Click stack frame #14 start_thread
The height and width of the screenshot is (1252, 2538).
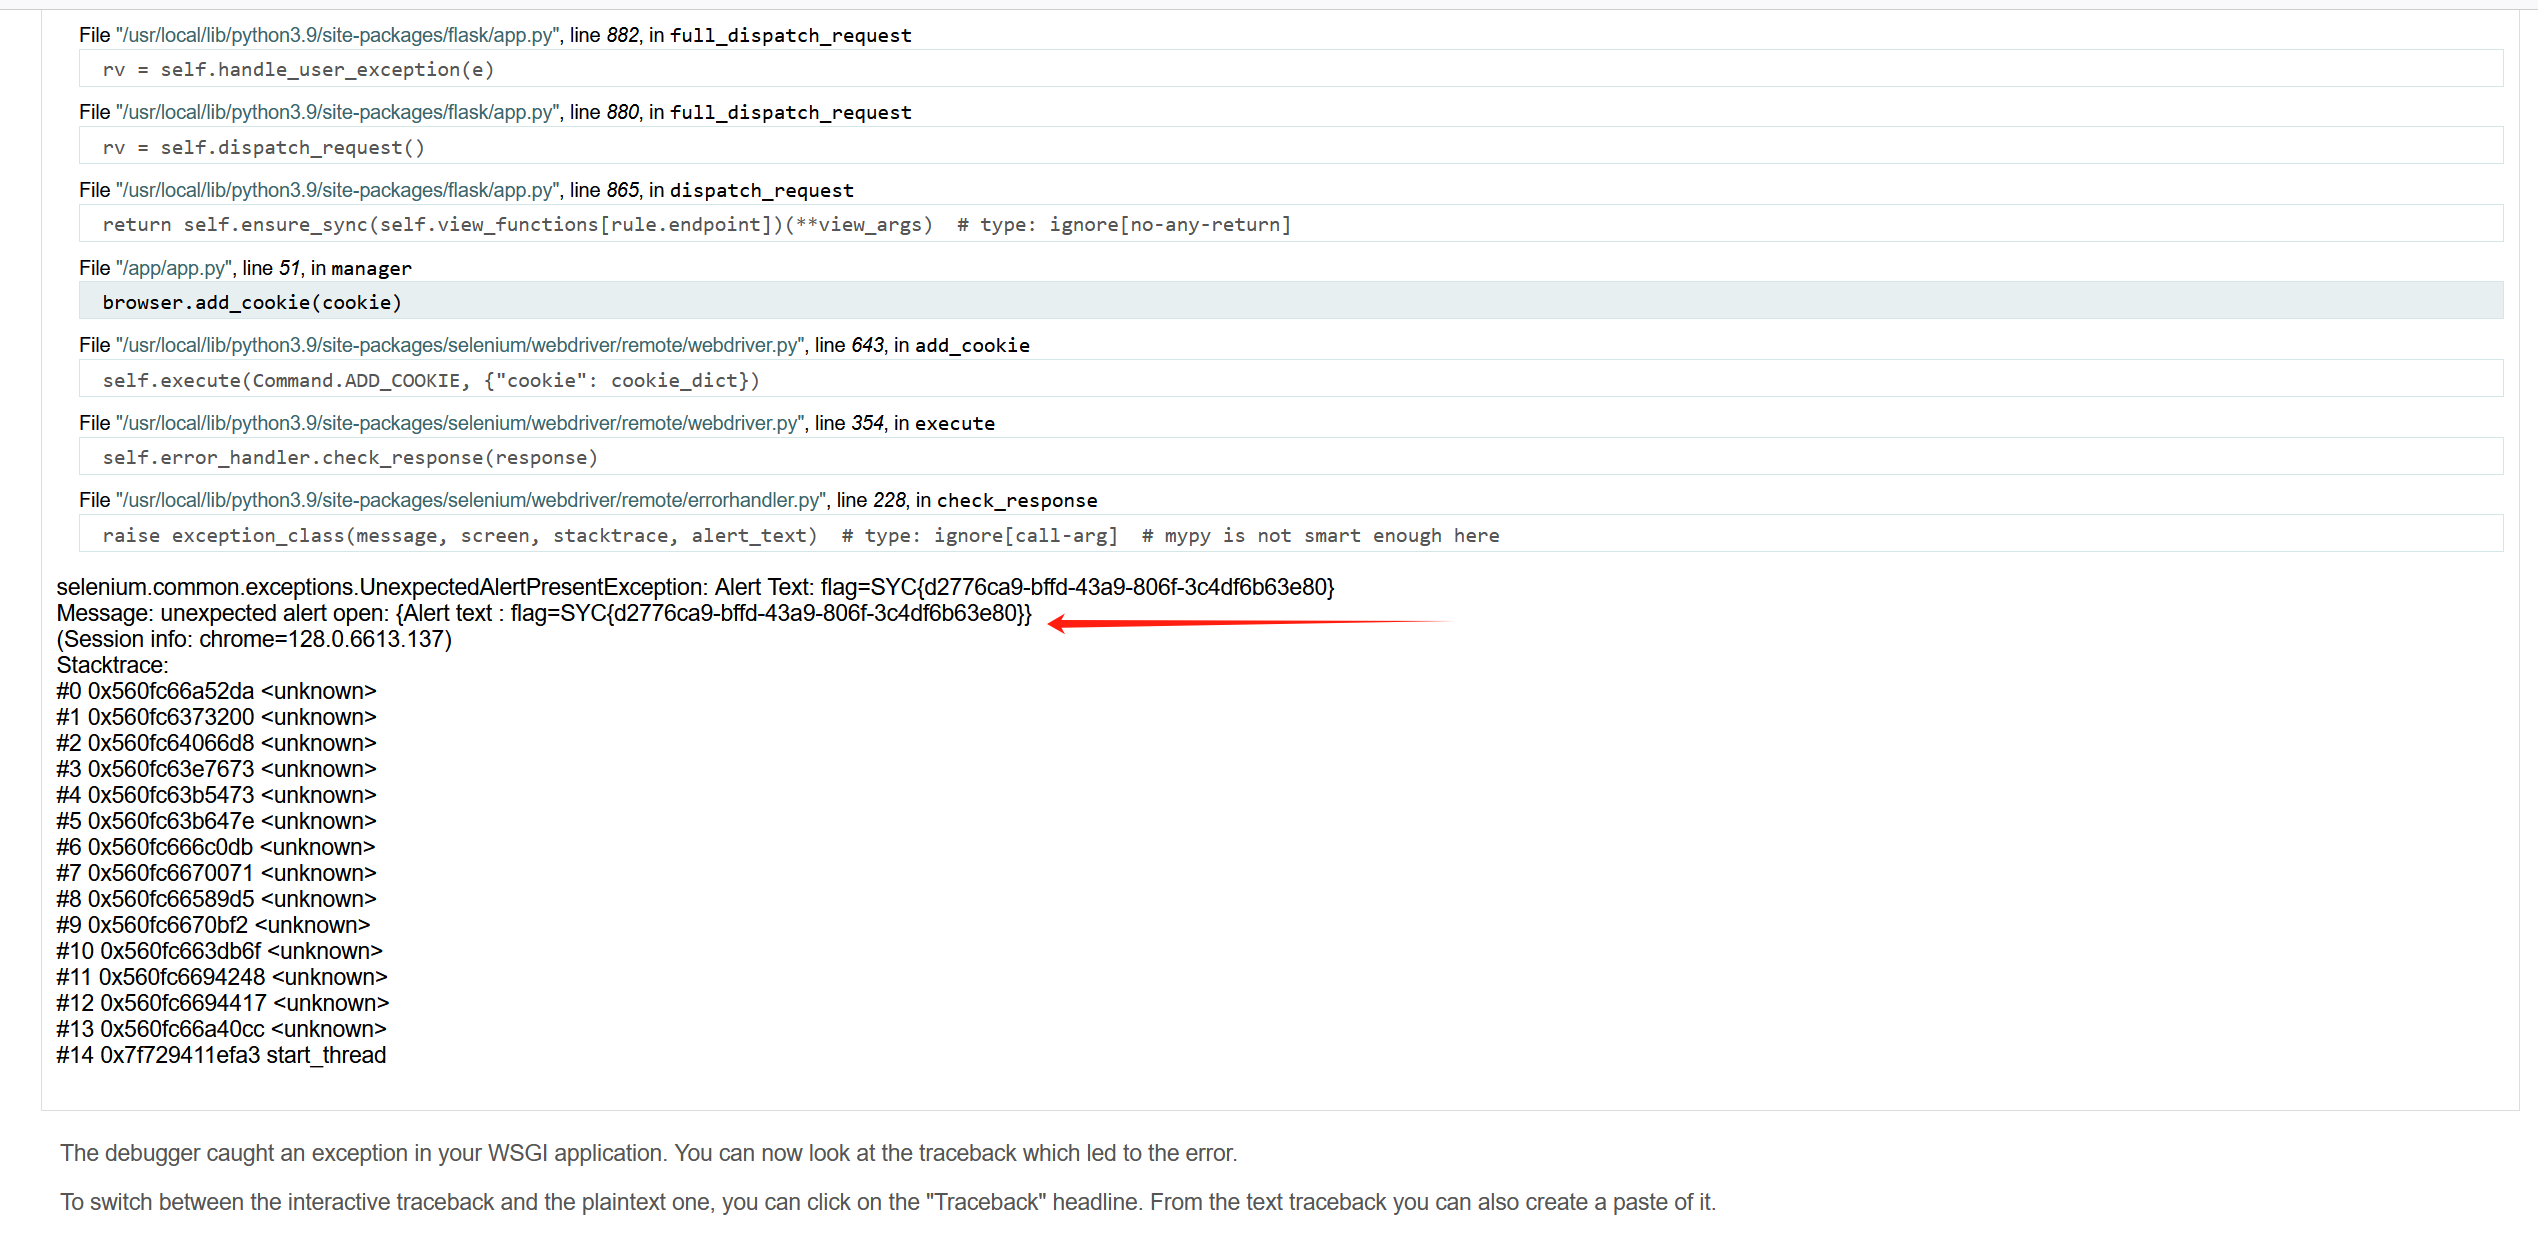[221, 1055]
